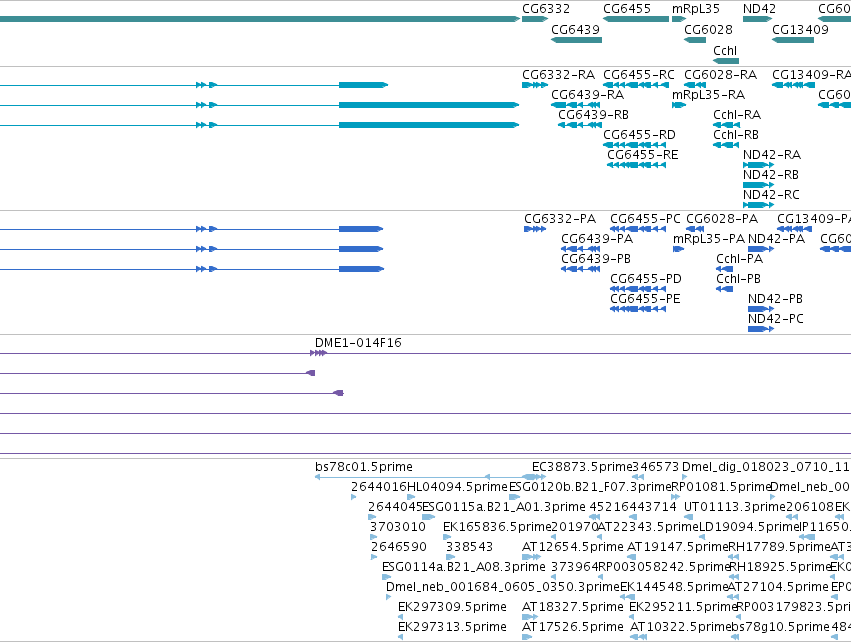851x642 pixels.
Task: Click the CG6455-PE protein label
Action: coord(645,299)
